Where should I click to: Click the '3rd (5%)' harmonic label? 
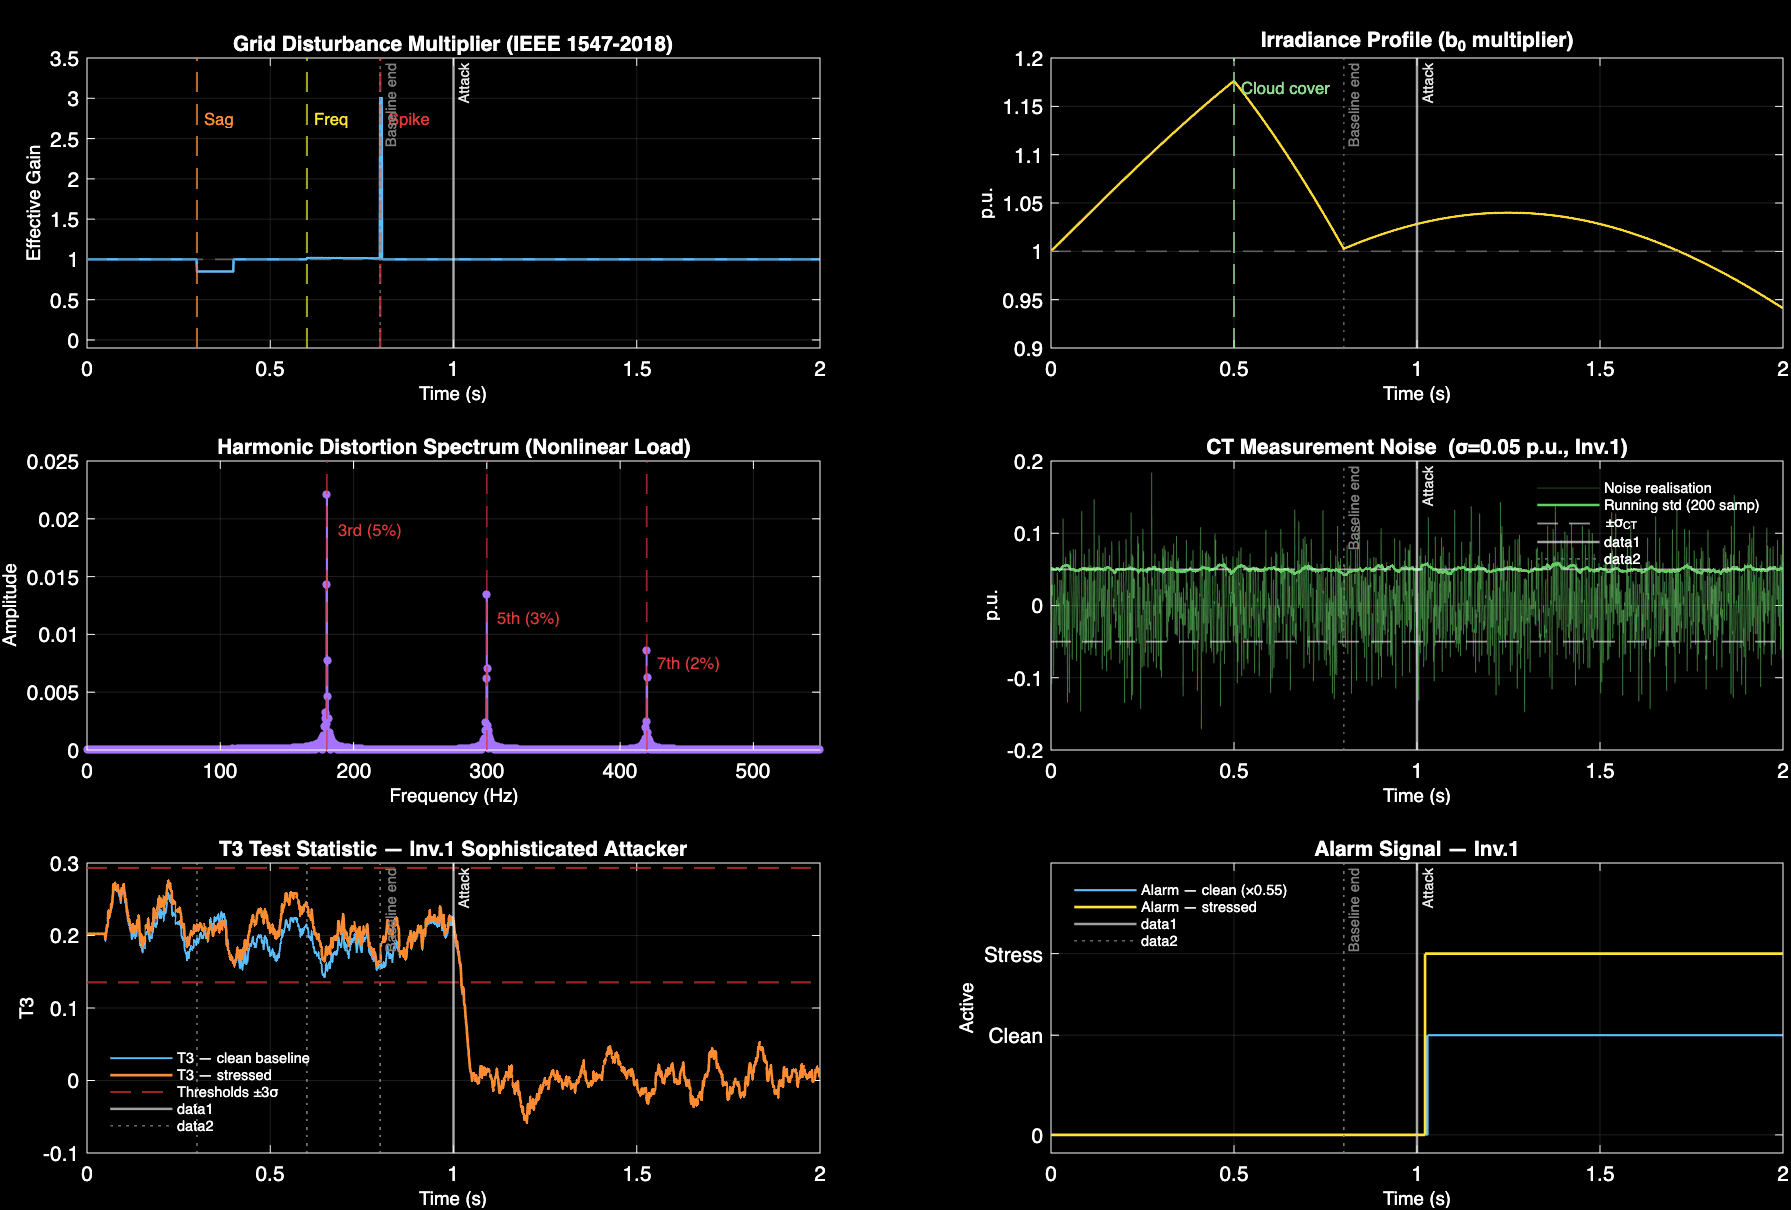369,531
